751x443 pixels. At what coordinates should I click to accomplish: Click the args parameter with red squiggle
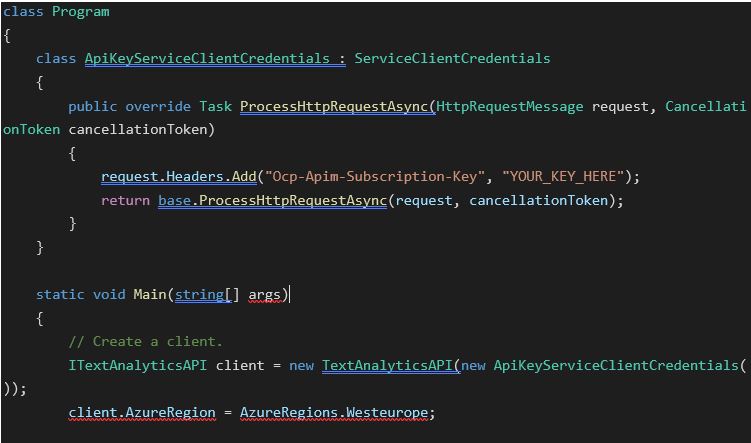click(x=264, y=295)
